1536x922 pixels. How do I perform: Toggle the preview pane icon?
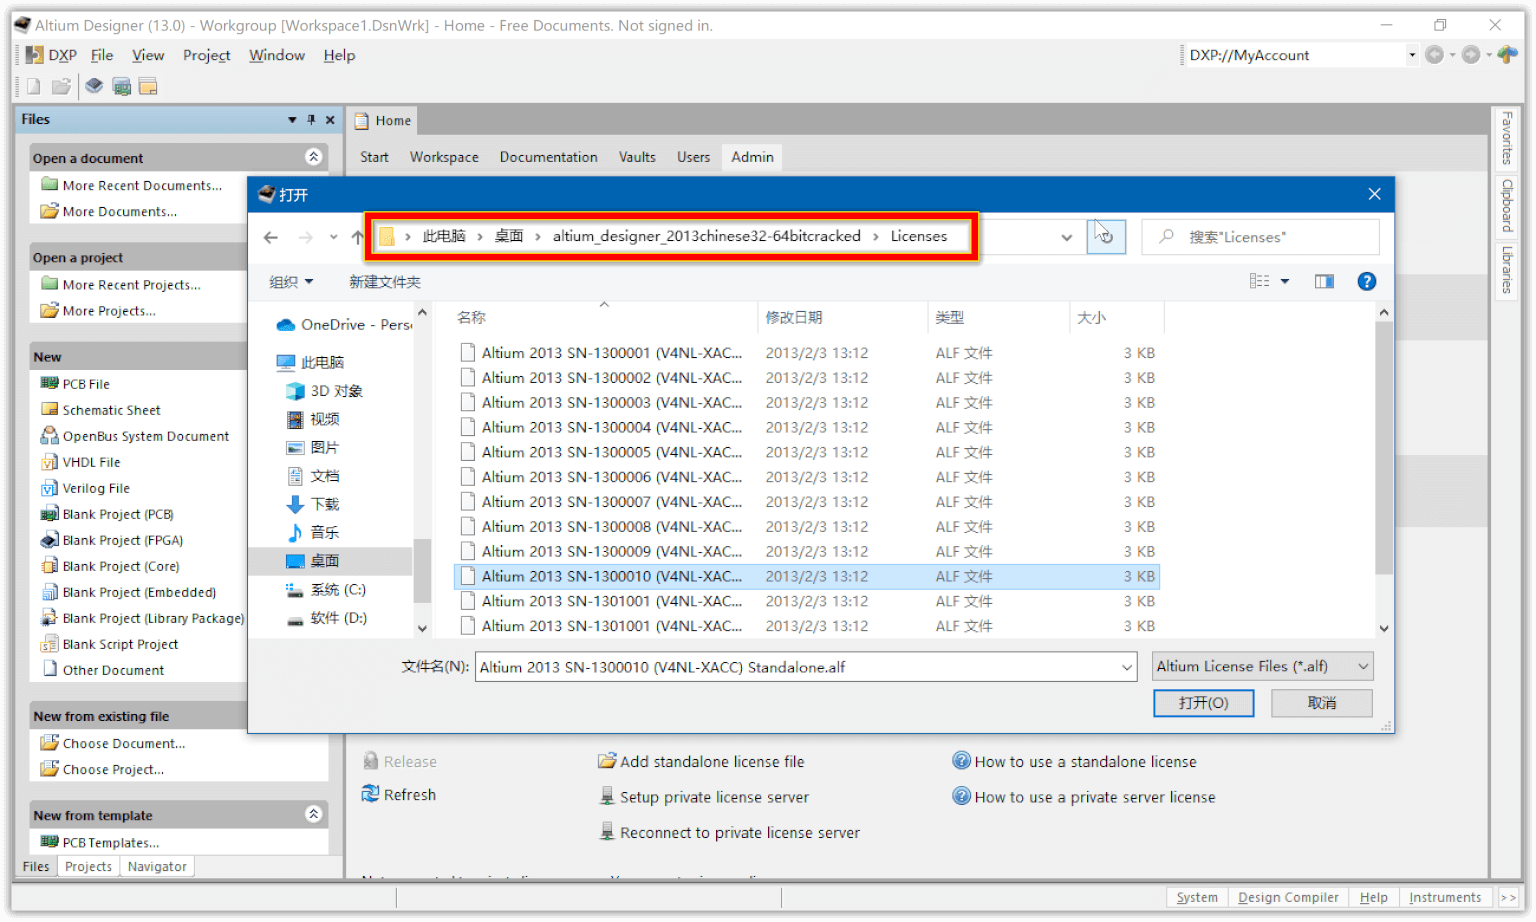(1324, 282)
